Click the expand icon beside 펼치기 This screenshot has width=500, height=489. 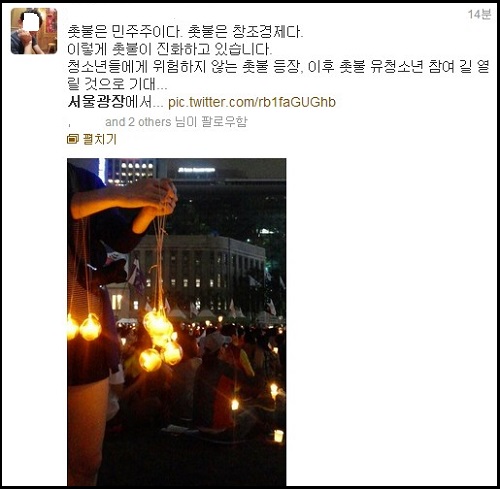(73, 139)
